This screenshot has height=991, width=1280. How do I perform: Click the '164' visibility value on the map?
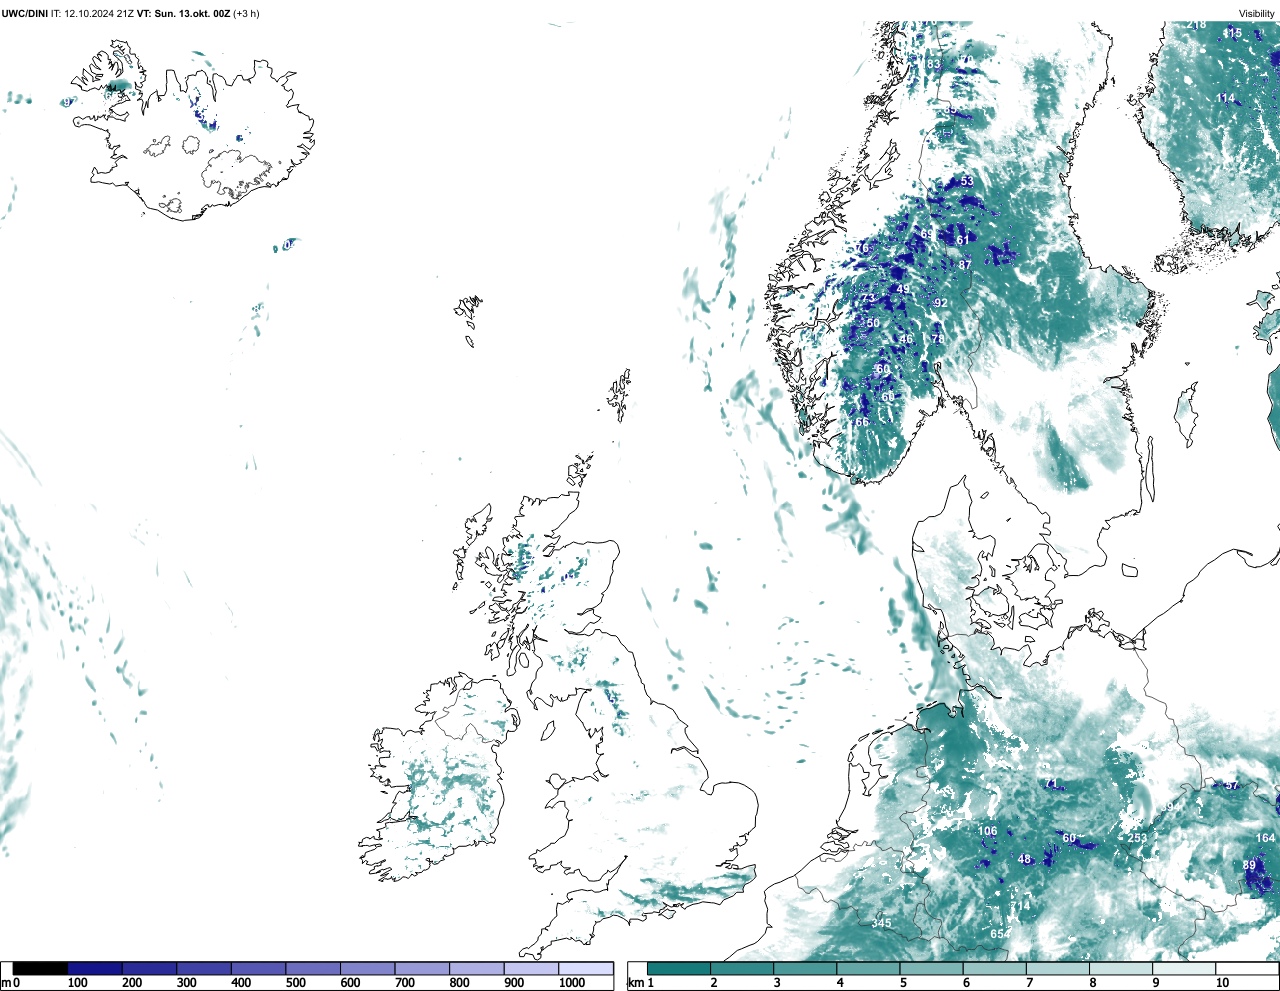point(1265,838)
